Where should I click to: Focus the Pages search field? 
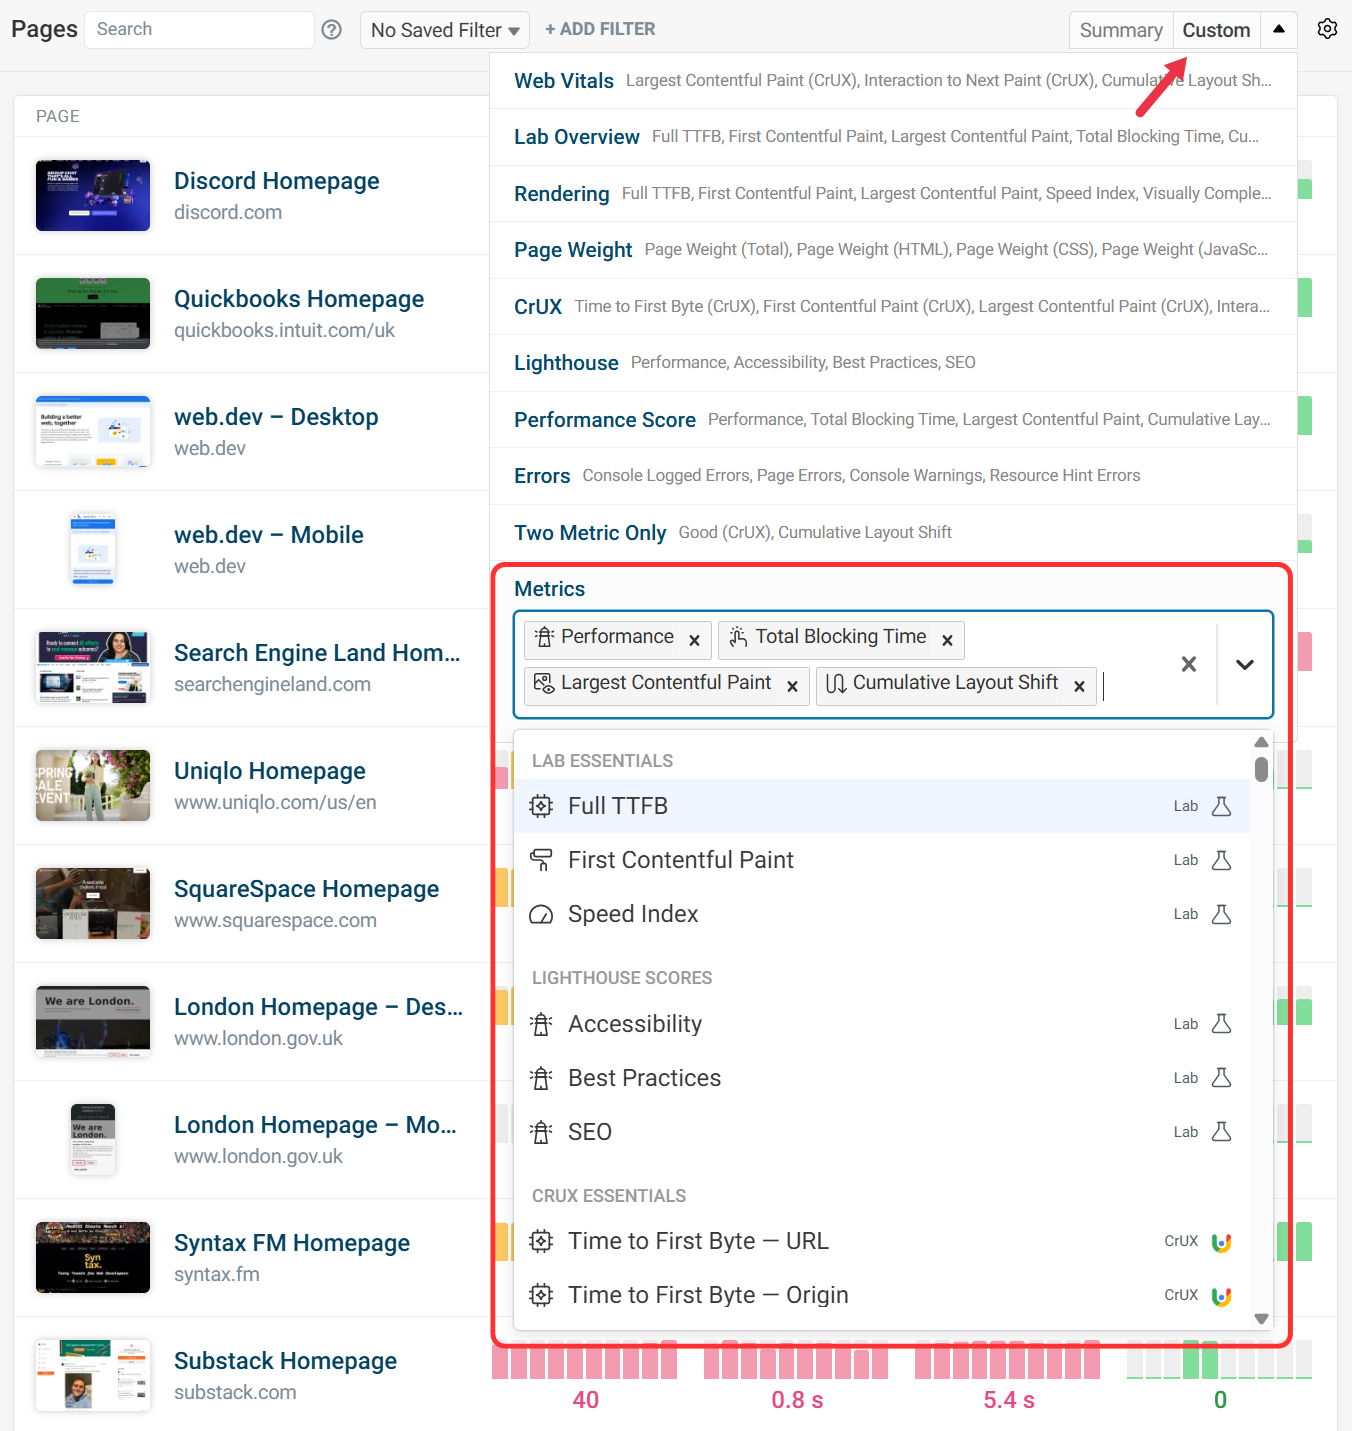pyautogui.click(x=200, y=30)
